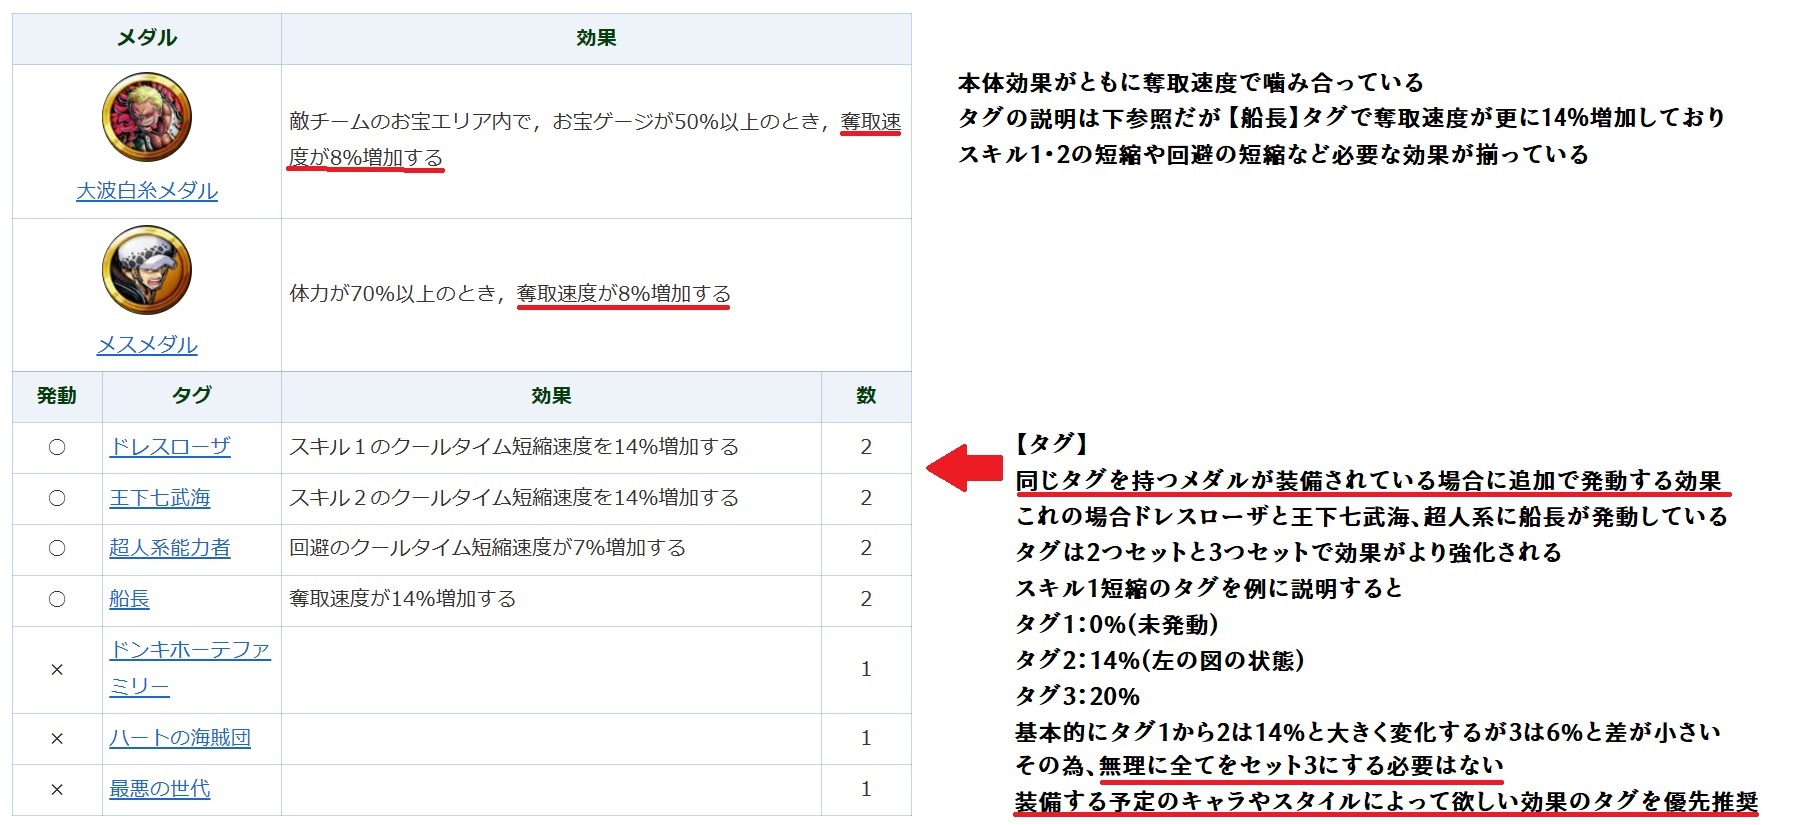The width and height of the screenshot is (1811, 825).
Task: Open the 王下七武海 tag link
Action: 160,498
